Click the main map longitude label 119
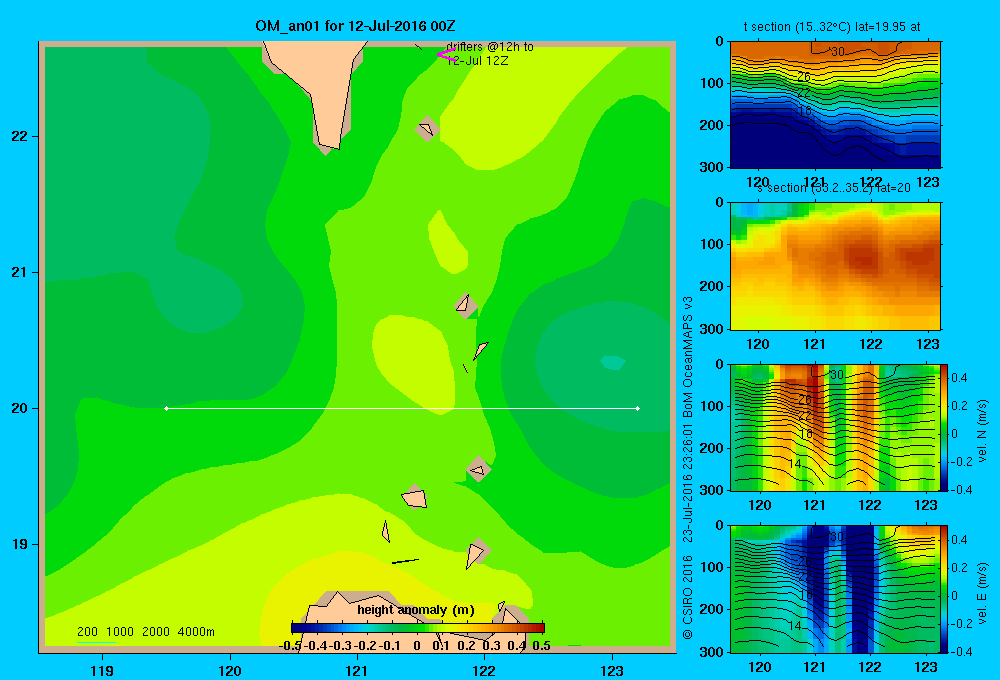This screenshot has width=1000, height=680. coord(102,670)
